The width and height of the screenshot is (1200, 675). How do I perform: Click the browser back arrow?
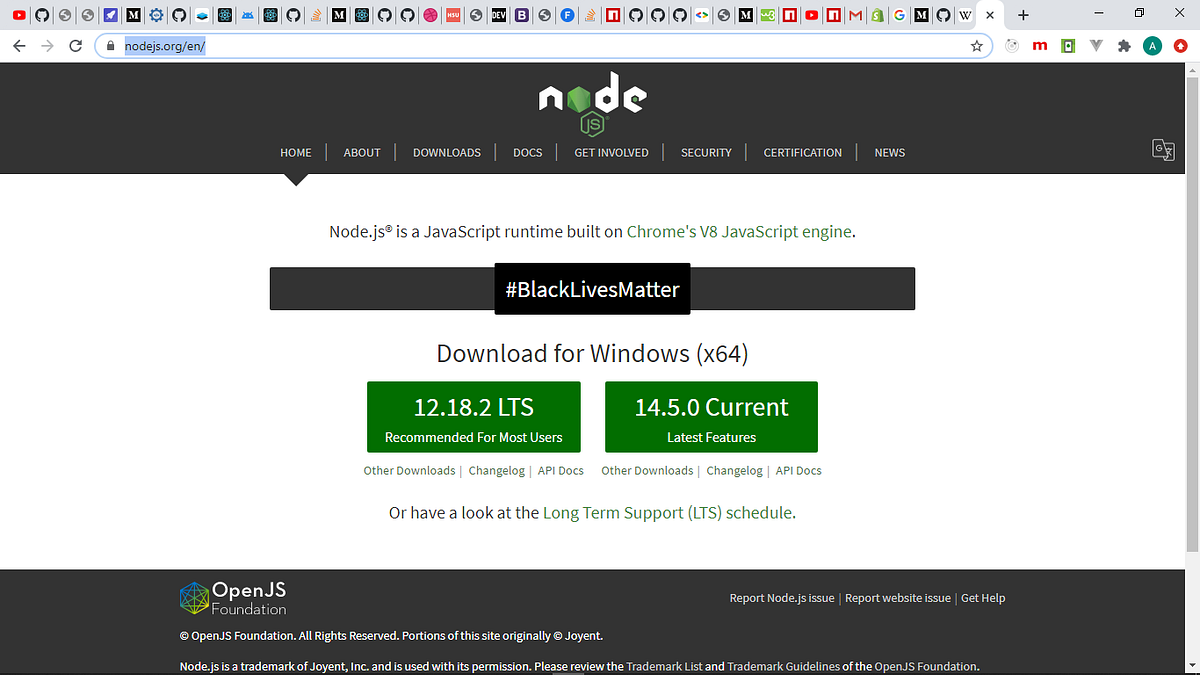click(19, 45)
